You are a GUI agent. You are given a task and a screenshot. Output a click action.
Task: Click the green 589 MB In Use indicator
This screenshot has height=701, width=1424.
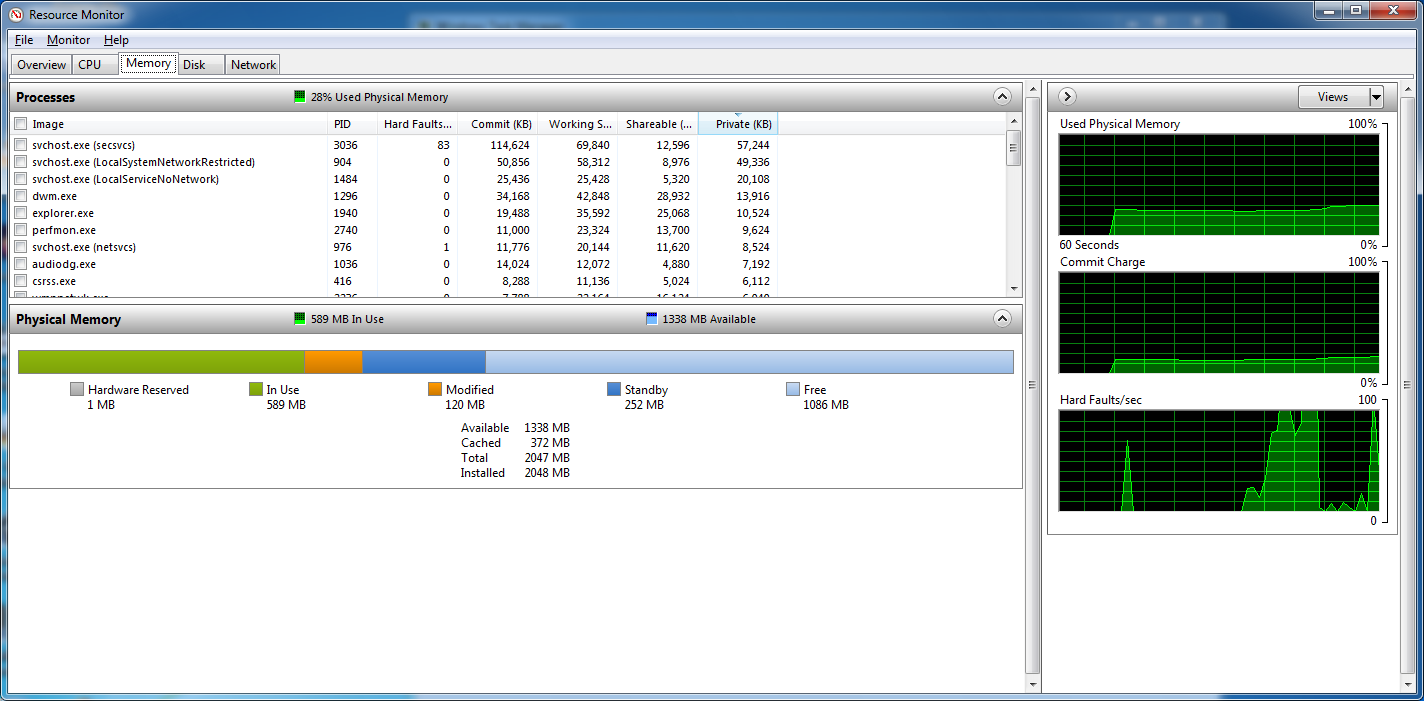pos(300,319)
